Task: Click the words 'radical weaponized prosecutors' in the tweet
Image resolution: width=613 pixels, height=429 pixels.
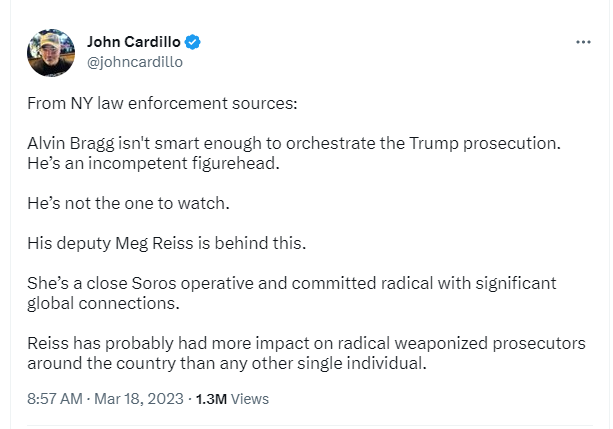Action: (x=461, y=343)
